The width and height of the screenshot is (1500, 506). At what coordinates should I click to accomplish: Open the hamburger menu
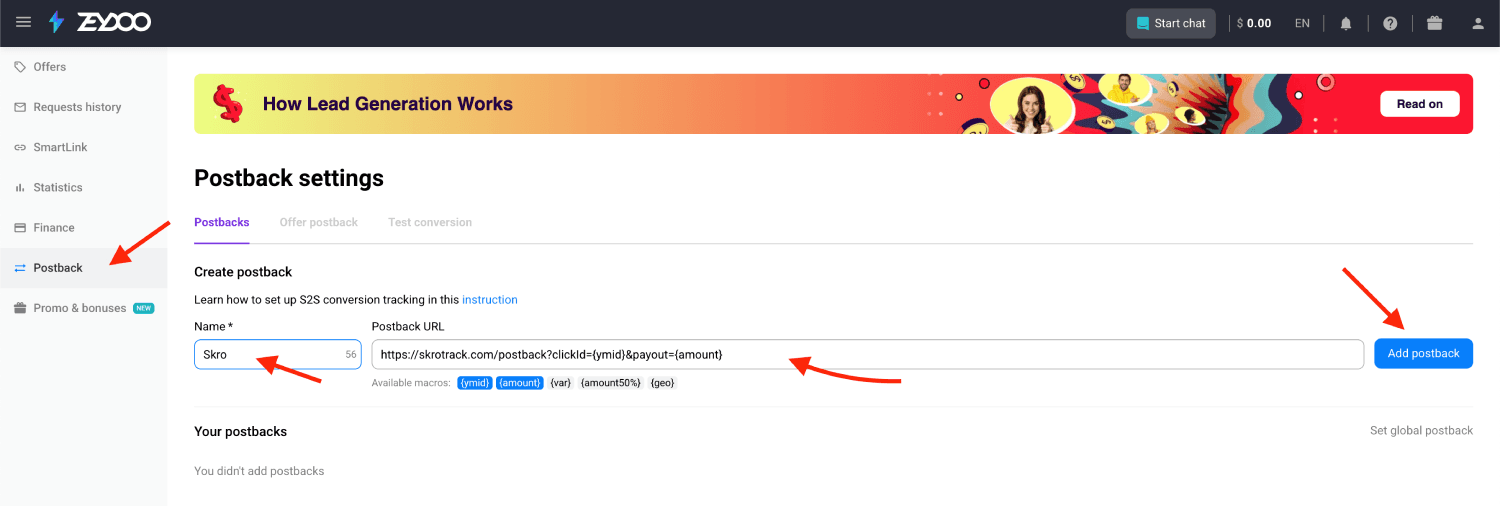tap(23, 22)
